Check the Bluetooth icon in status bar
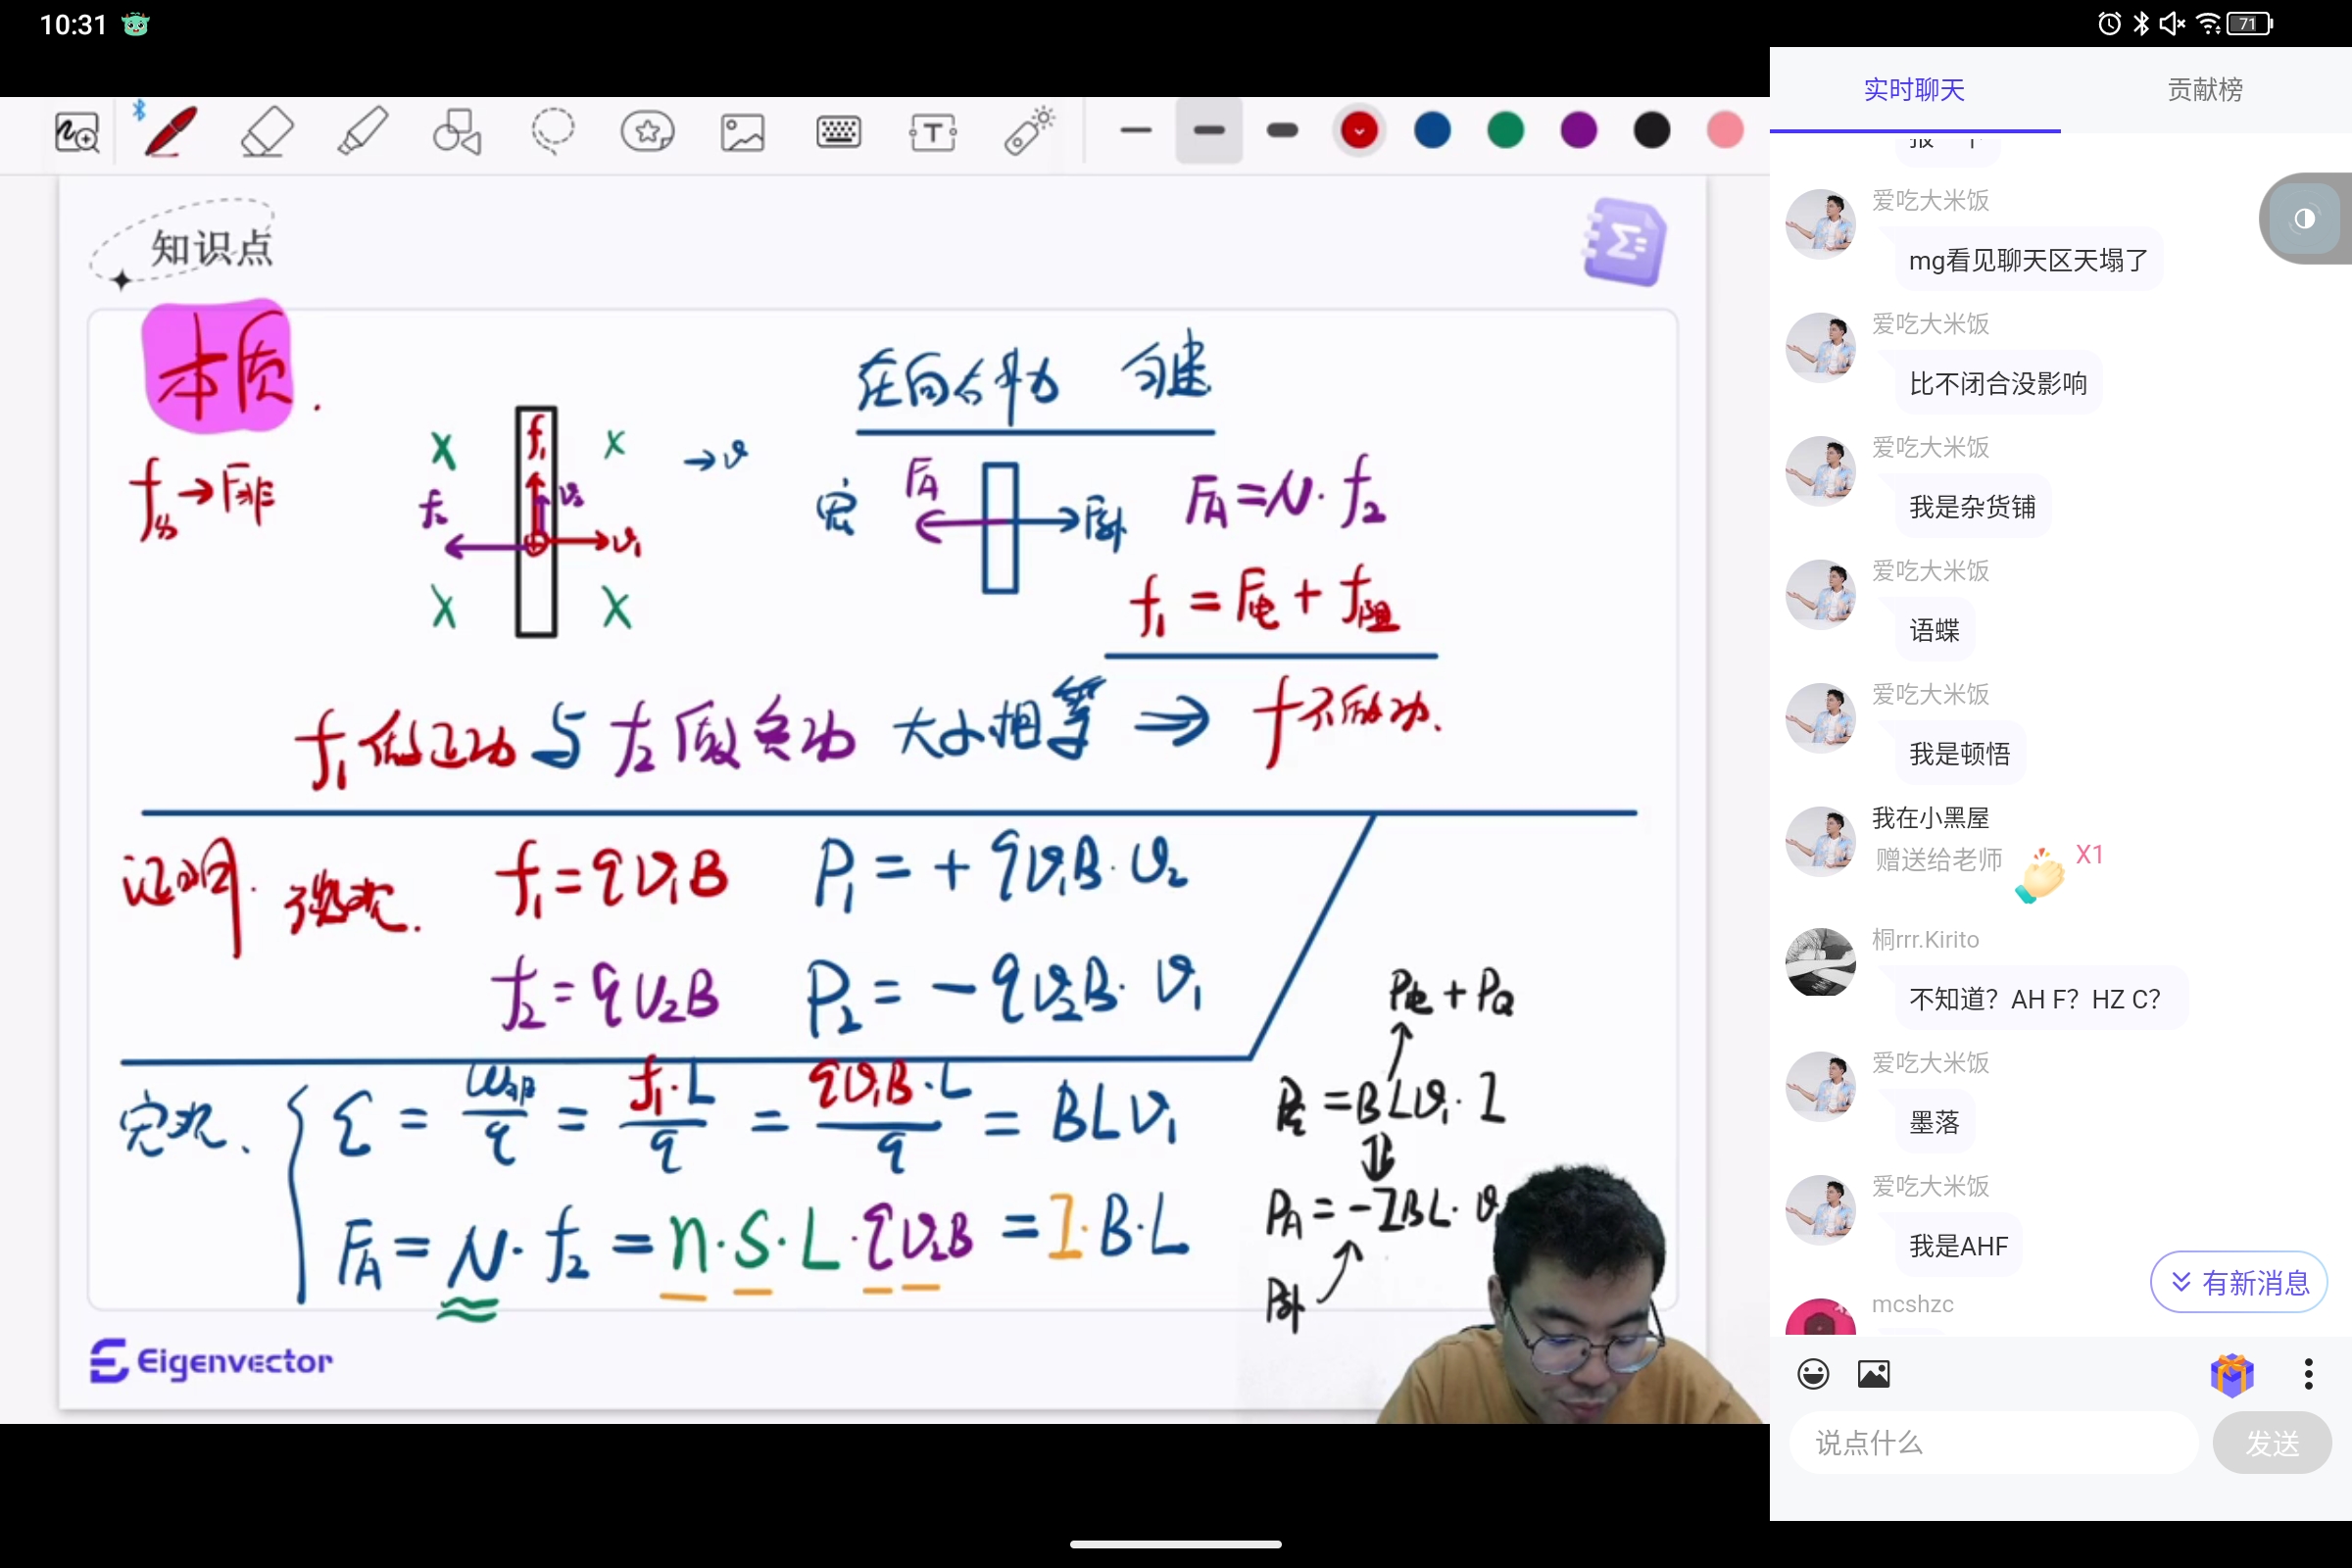 [2141, 24]
